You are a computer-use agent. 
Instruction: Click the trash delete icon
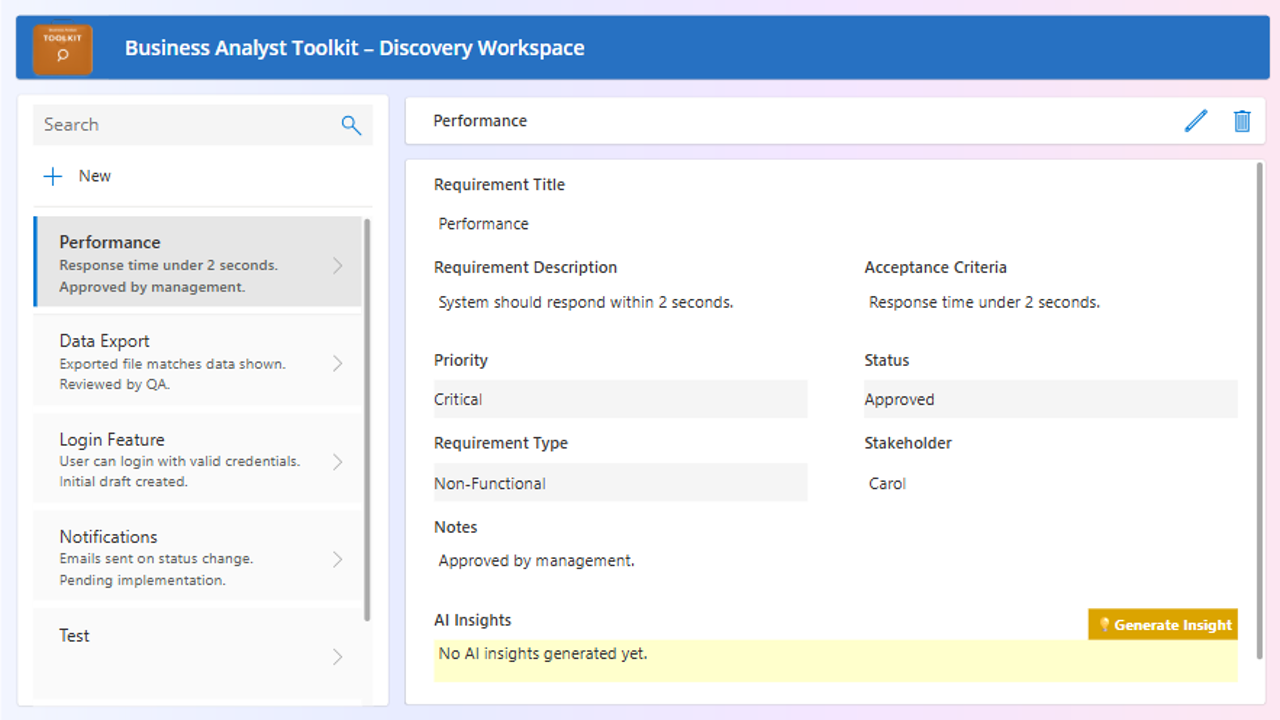[x=1242, y=121]
